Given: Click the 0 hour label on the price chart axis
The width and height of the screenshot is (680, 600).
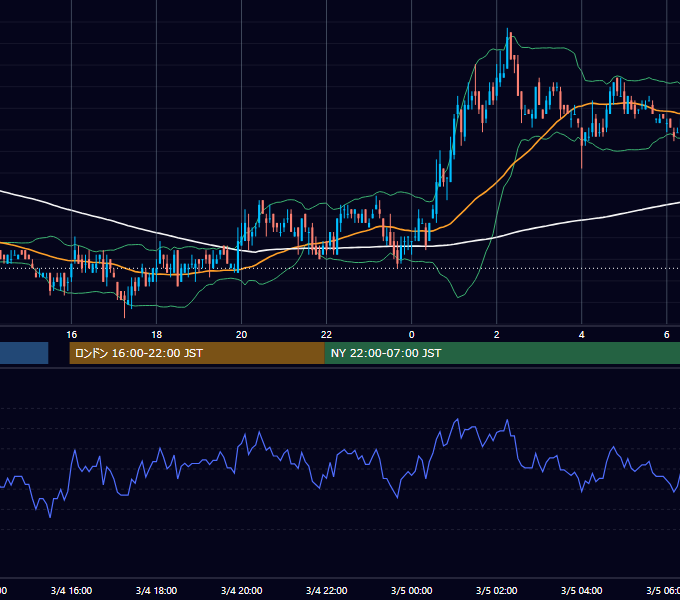Looking at the screenshot, I should (412, 335).
